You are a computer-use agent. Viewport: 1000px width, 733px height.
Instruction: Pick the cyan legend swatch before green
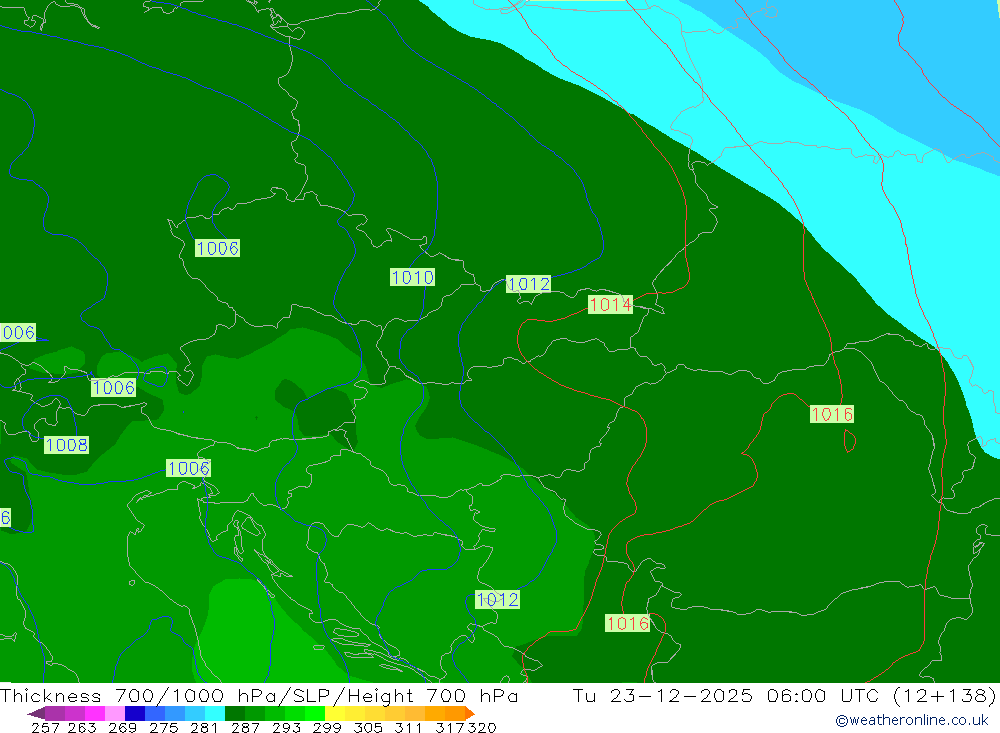(215, 713)
